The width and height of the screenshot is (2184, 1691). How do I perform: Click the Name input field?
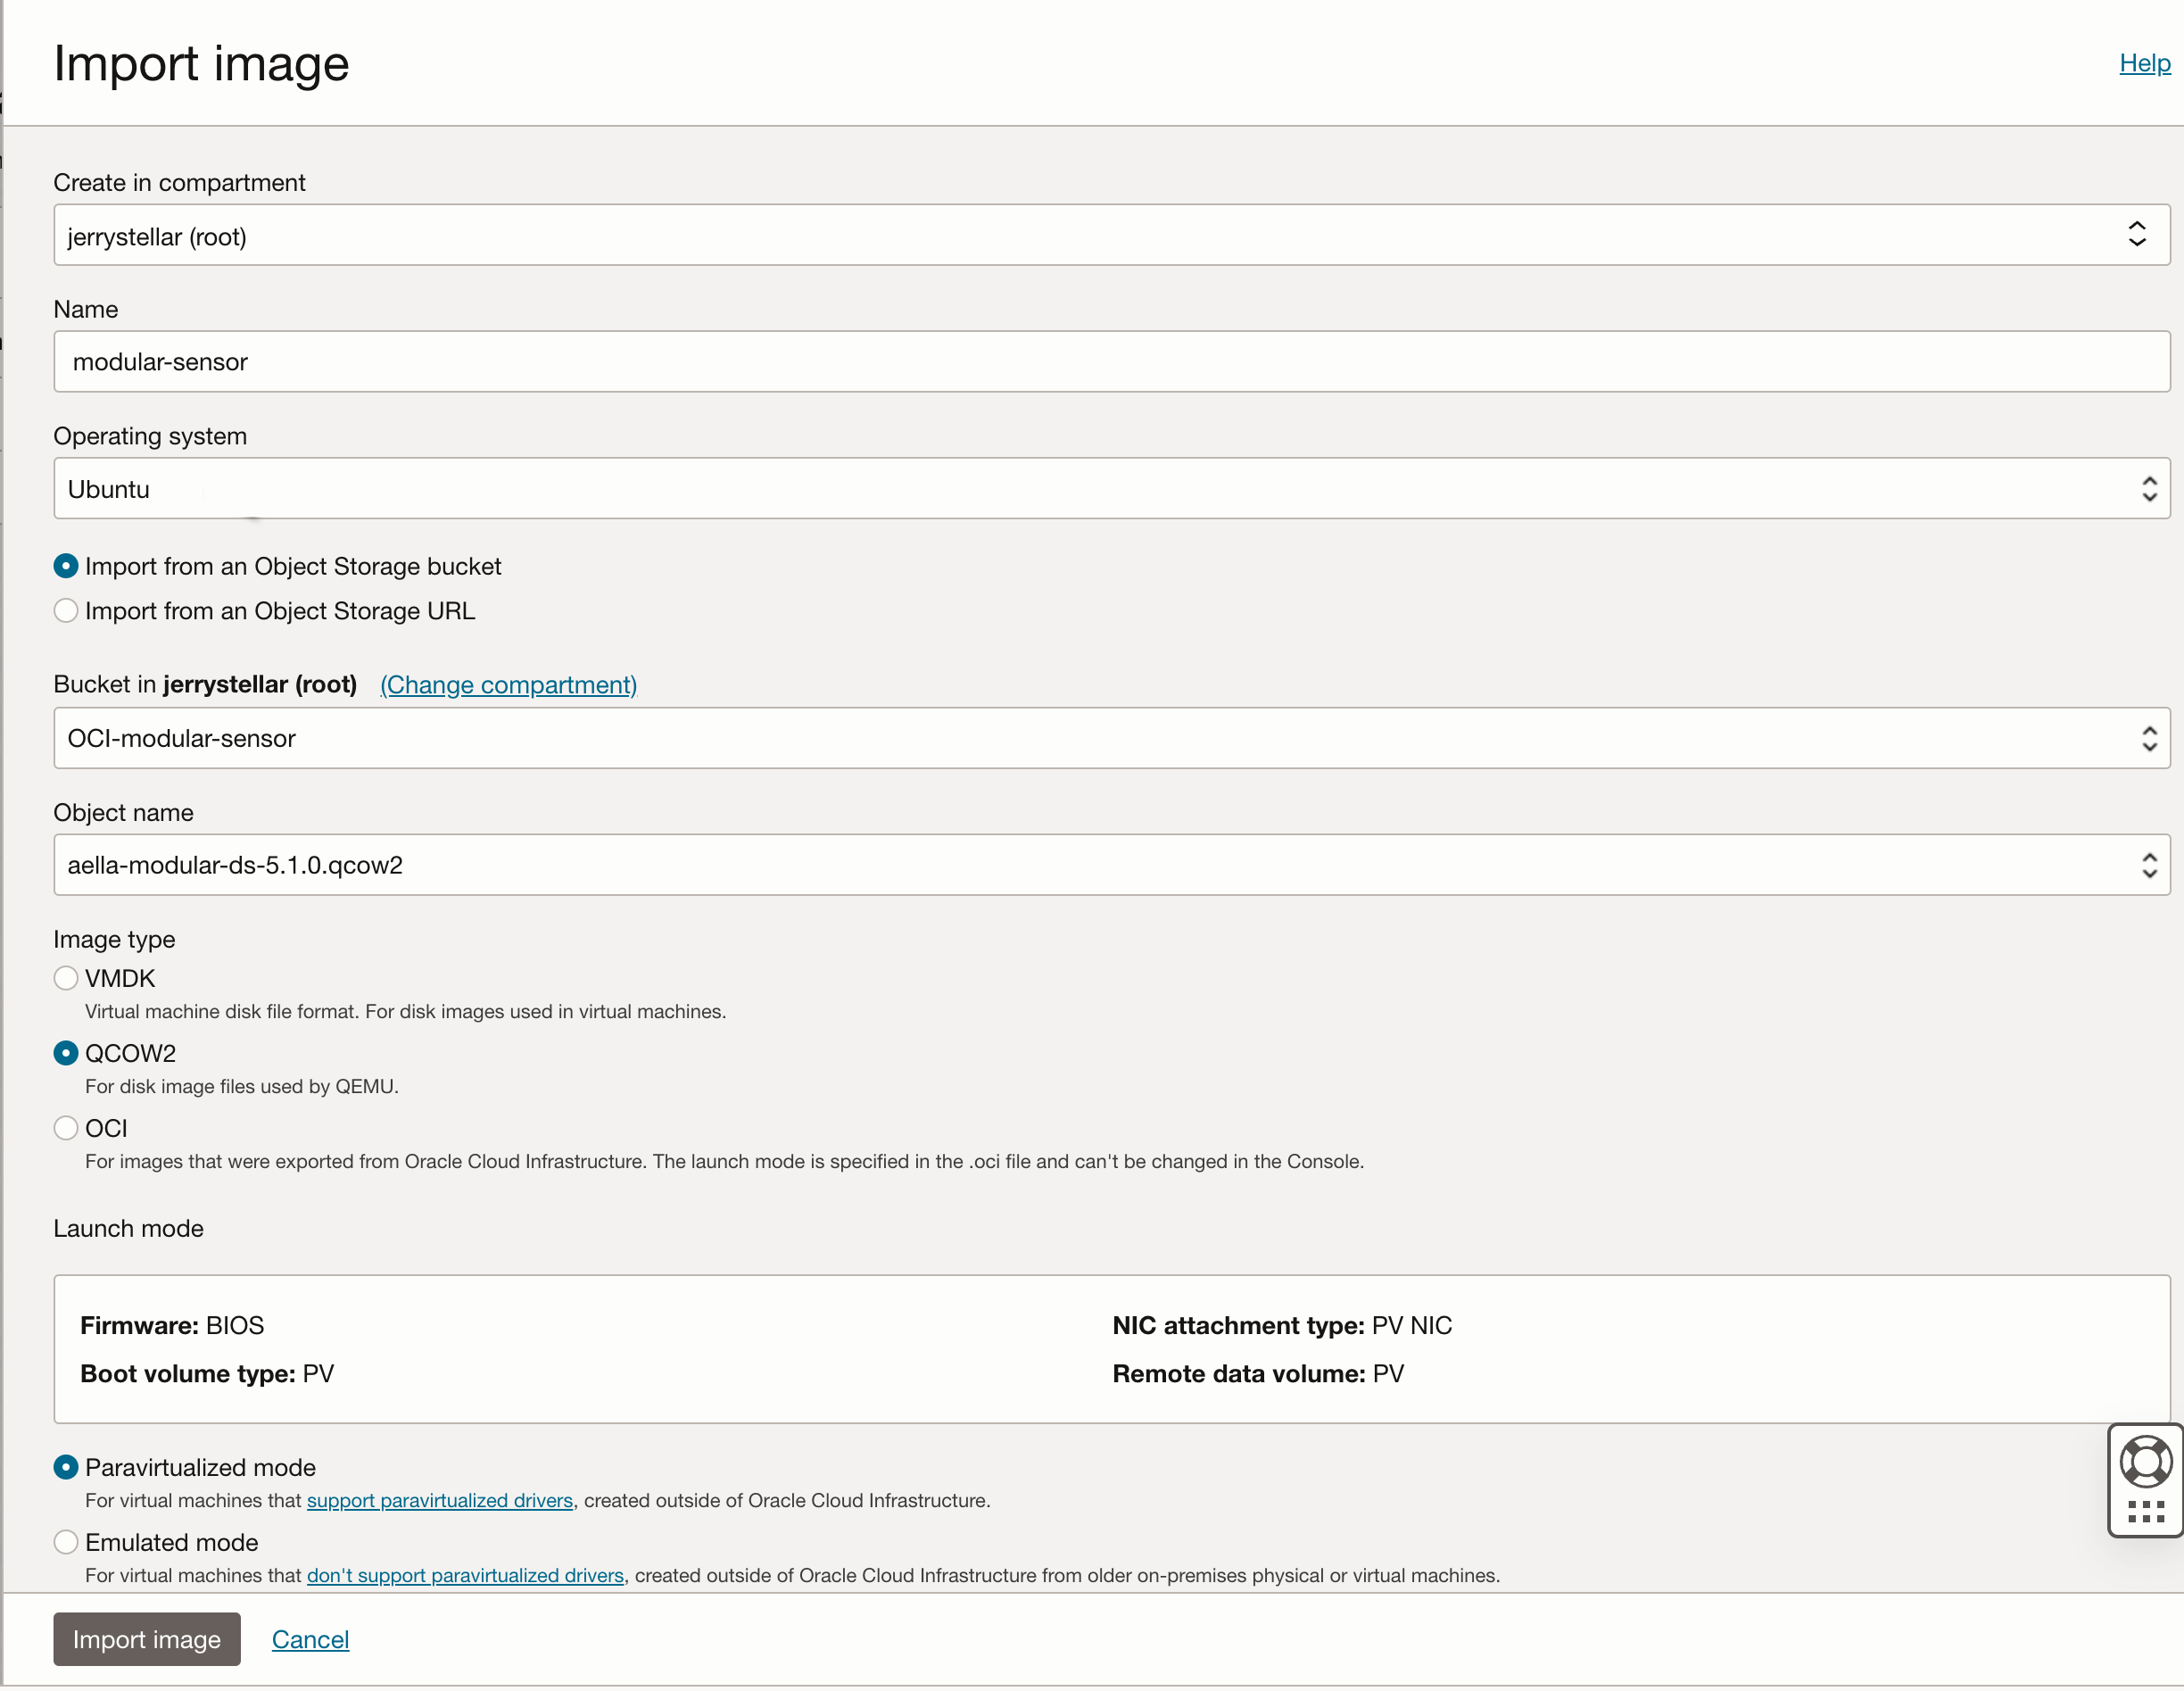click(x=1110, y=362)
